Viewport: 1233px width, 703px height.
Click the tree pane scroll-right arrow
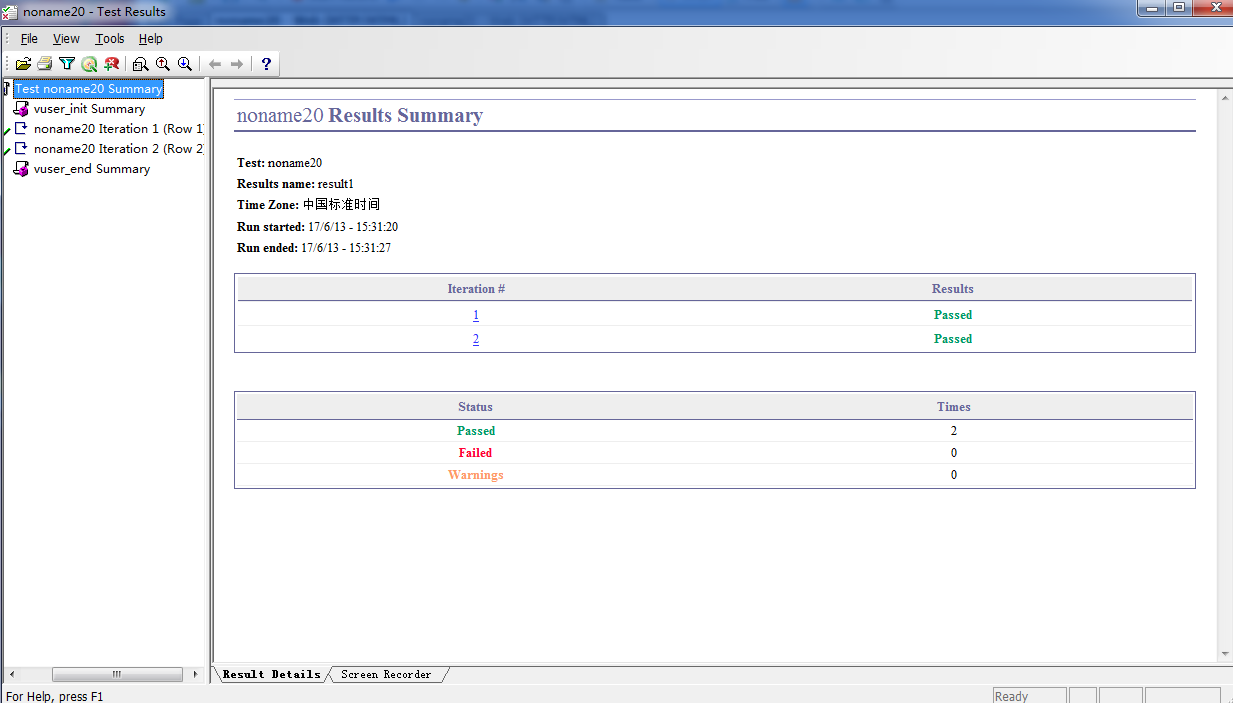195,674
